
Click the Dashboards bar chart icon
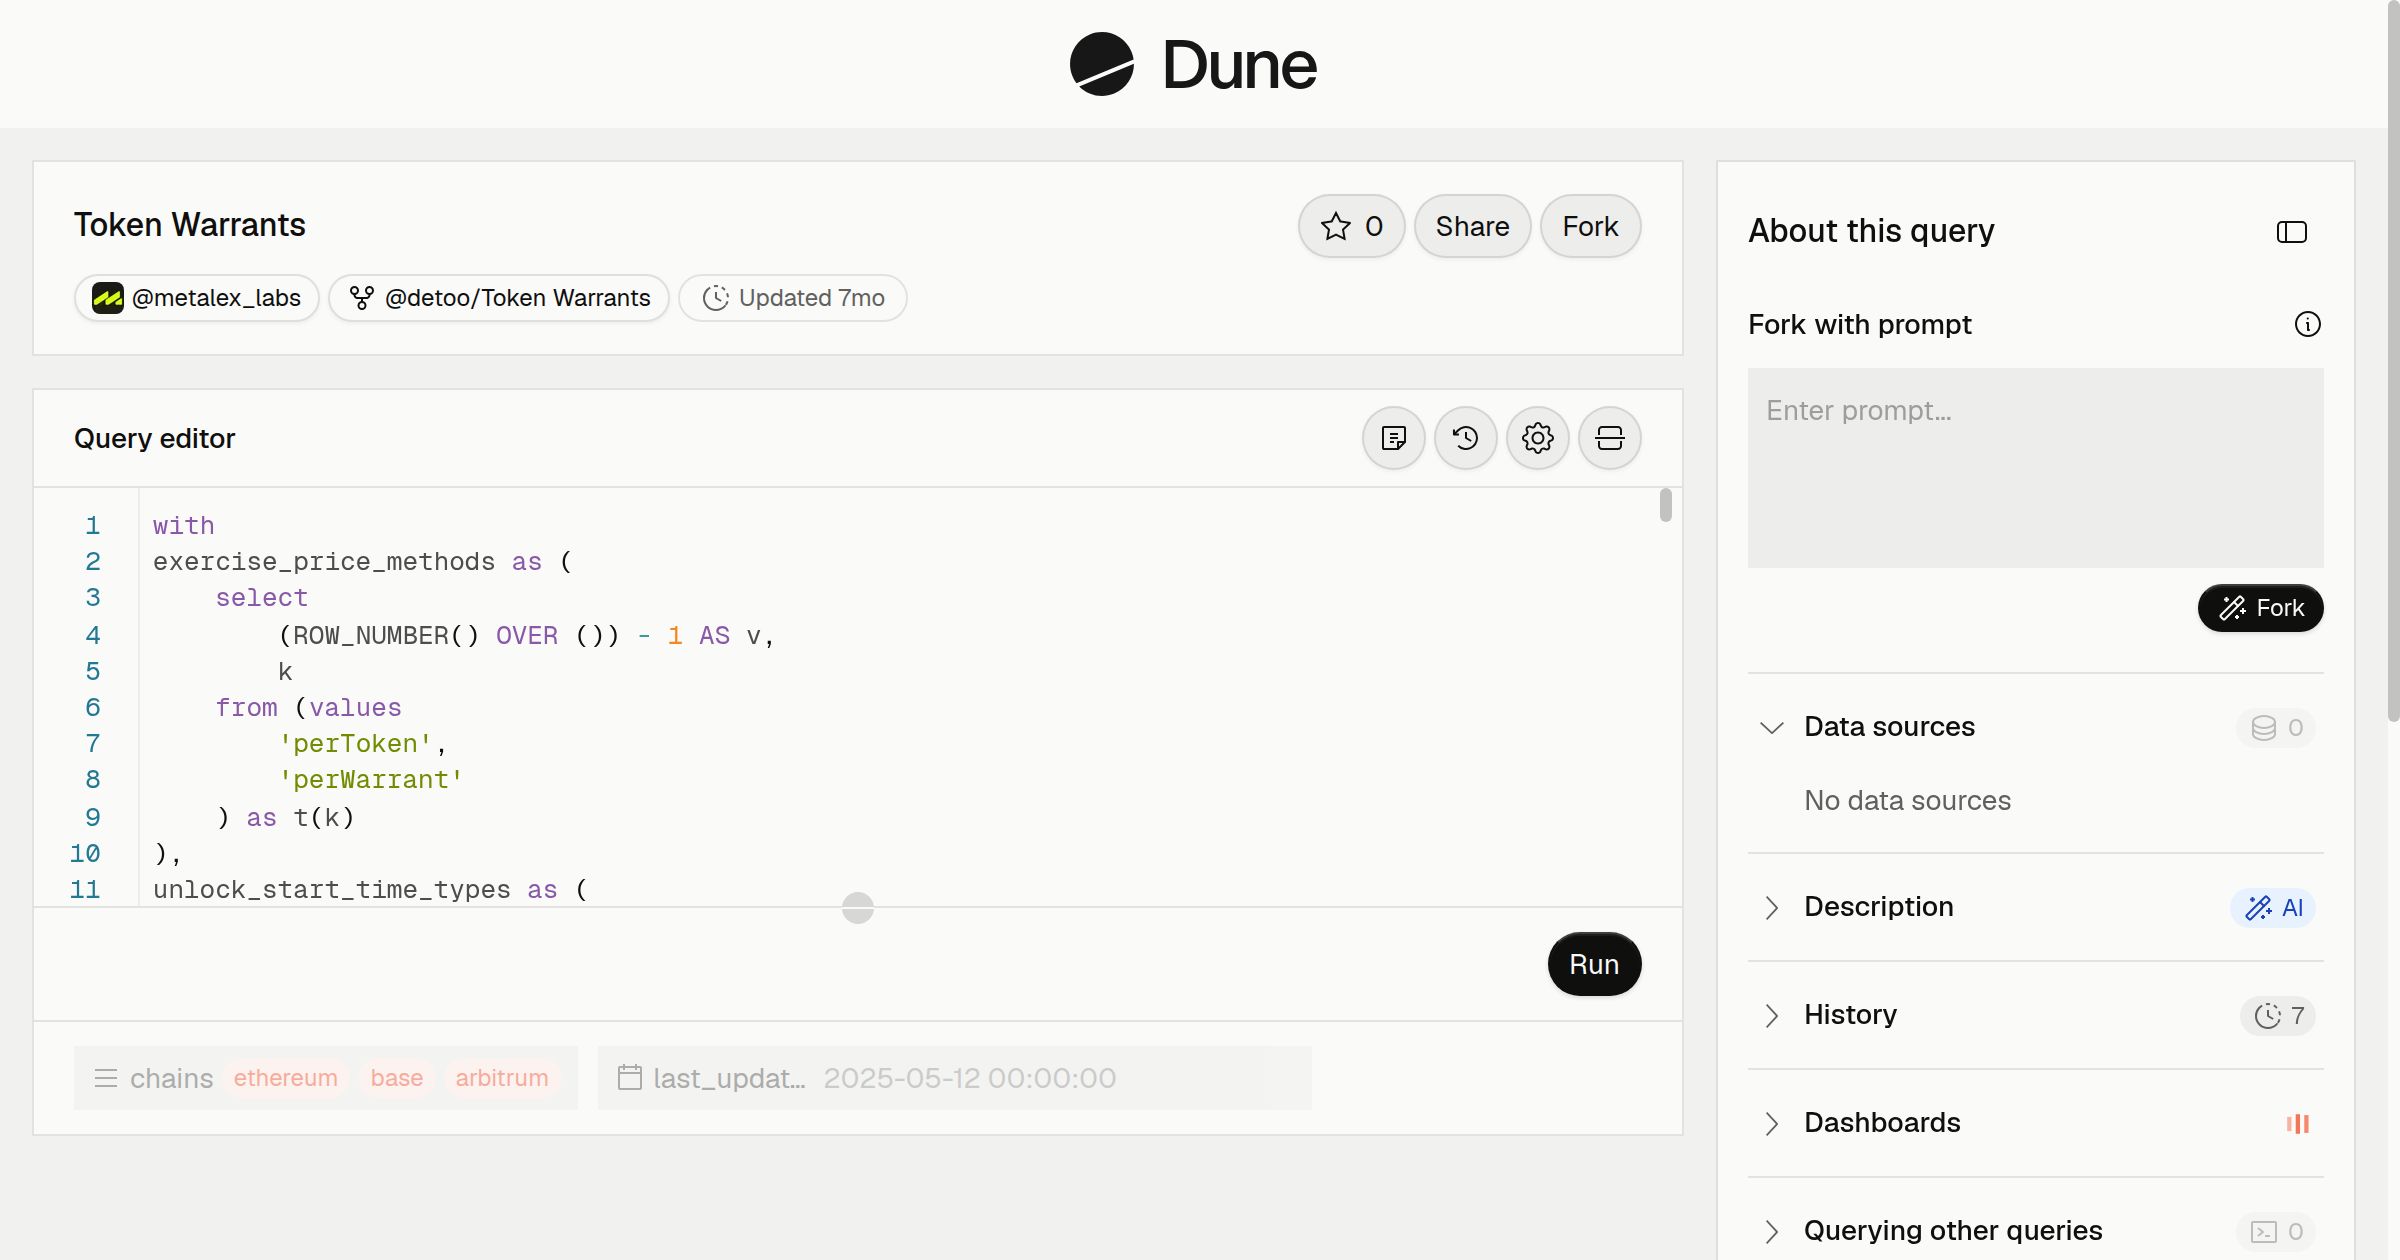(x=2297, y=1123)
